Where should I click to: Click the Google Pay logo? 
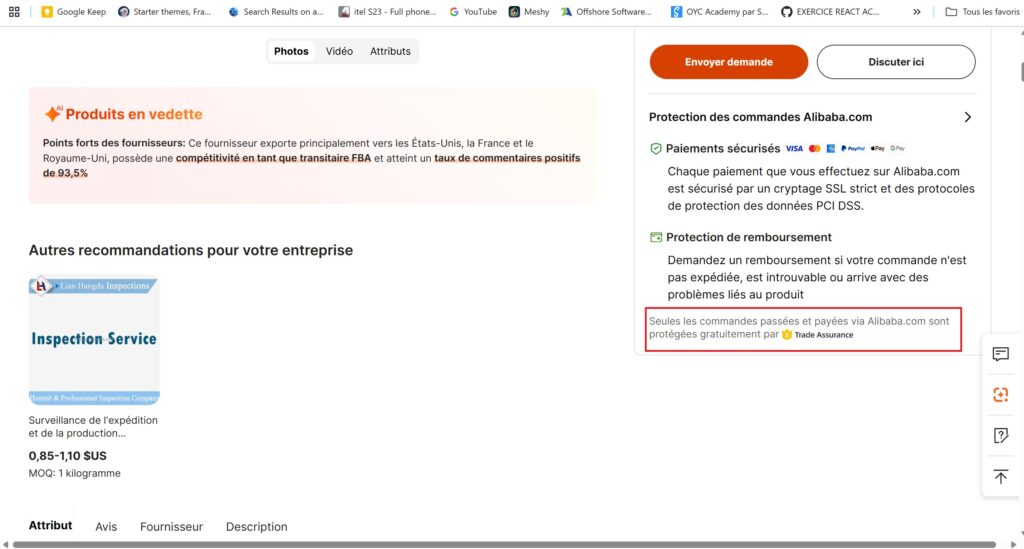pyautogui.click(x=897, y=149)
